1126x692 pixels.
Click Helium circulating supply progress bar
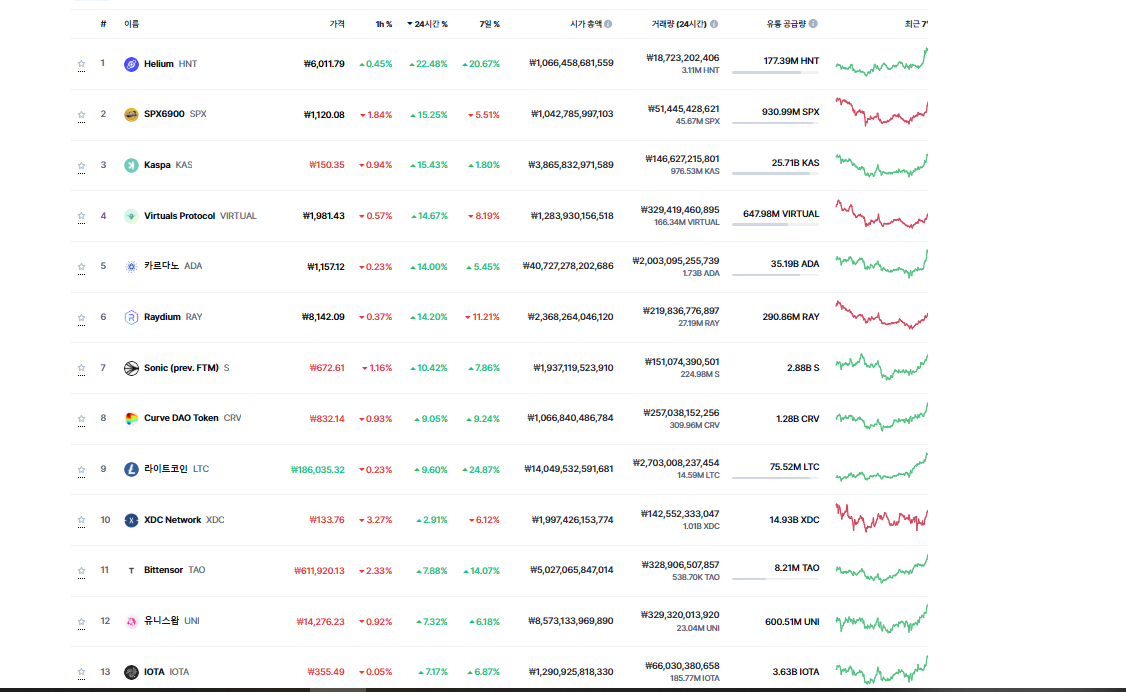click(x=776, y=73)
